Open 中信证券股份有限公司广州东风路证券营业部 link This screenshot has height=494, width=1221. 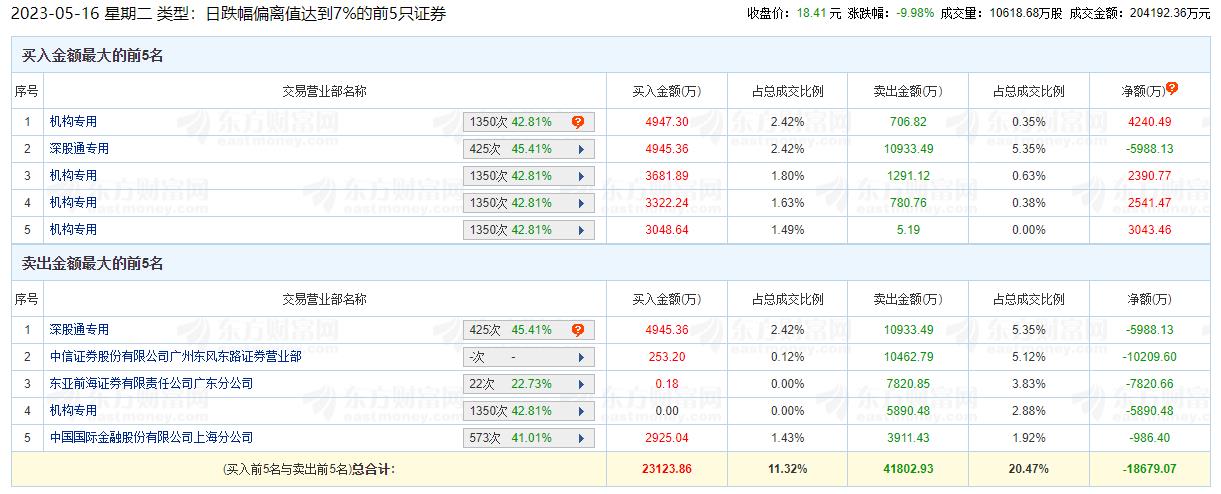point(175,357)
